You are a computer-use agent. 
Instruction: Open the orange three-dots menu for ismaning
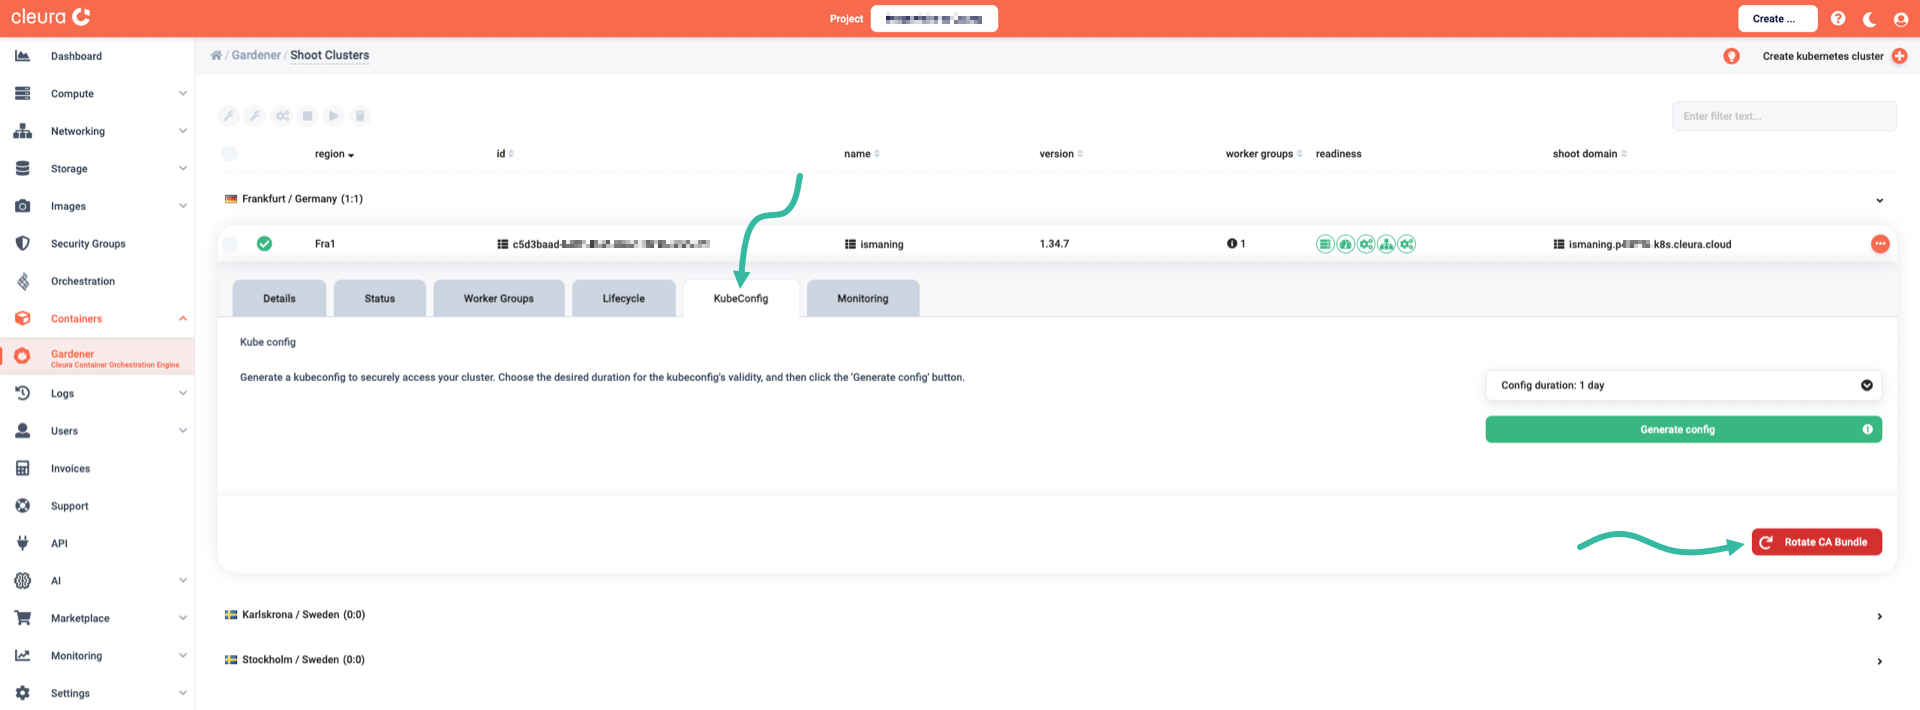click(x=1880, y=244)
